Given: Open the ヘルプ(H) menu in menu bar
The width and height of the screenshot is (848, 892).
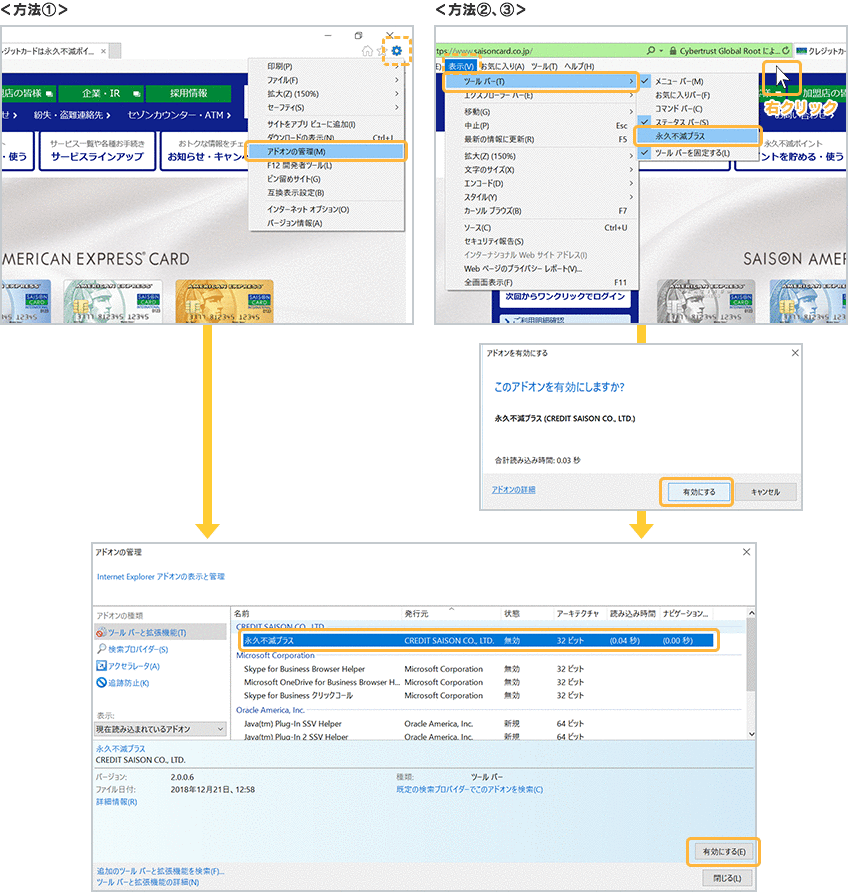Looking at the screenshot, I should (579, 67).
